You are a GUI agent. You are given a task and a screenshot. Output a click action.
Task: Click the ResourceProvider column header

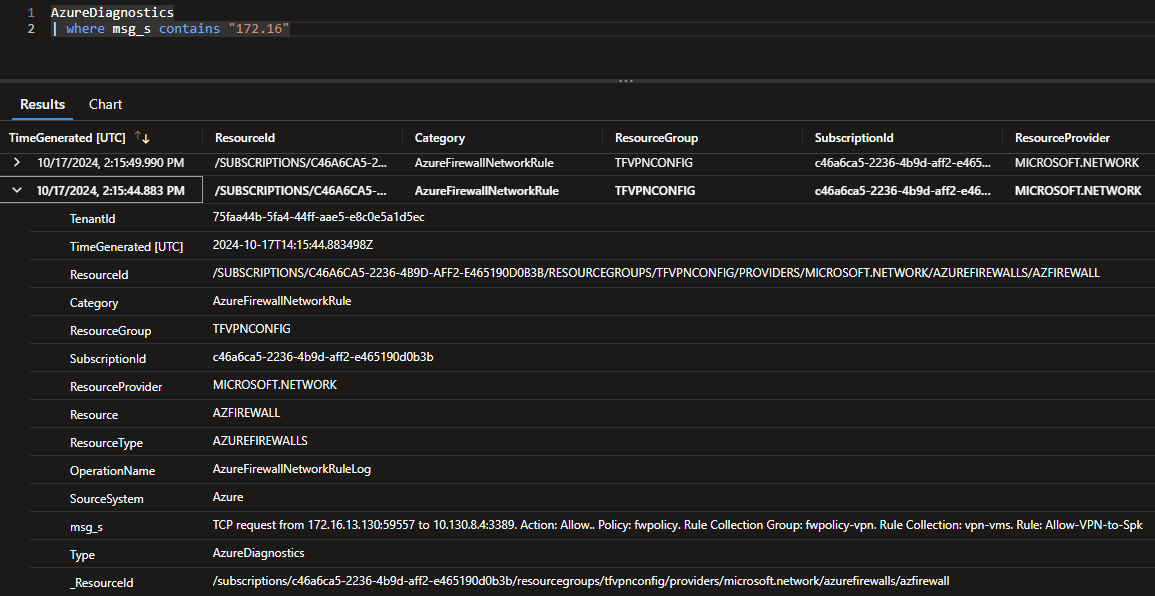[1063, 137]
